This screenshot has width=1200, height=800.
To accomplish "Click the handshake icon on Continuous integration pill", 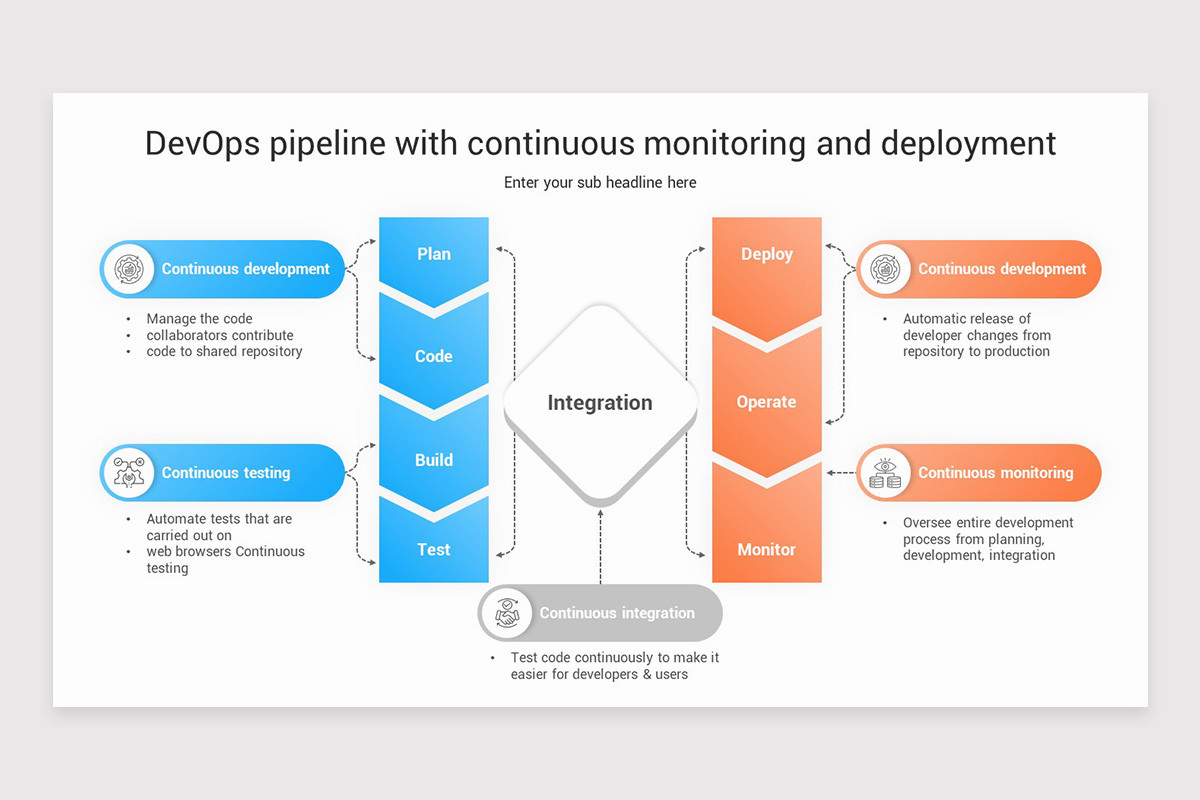I will click(x=506, y=613).
